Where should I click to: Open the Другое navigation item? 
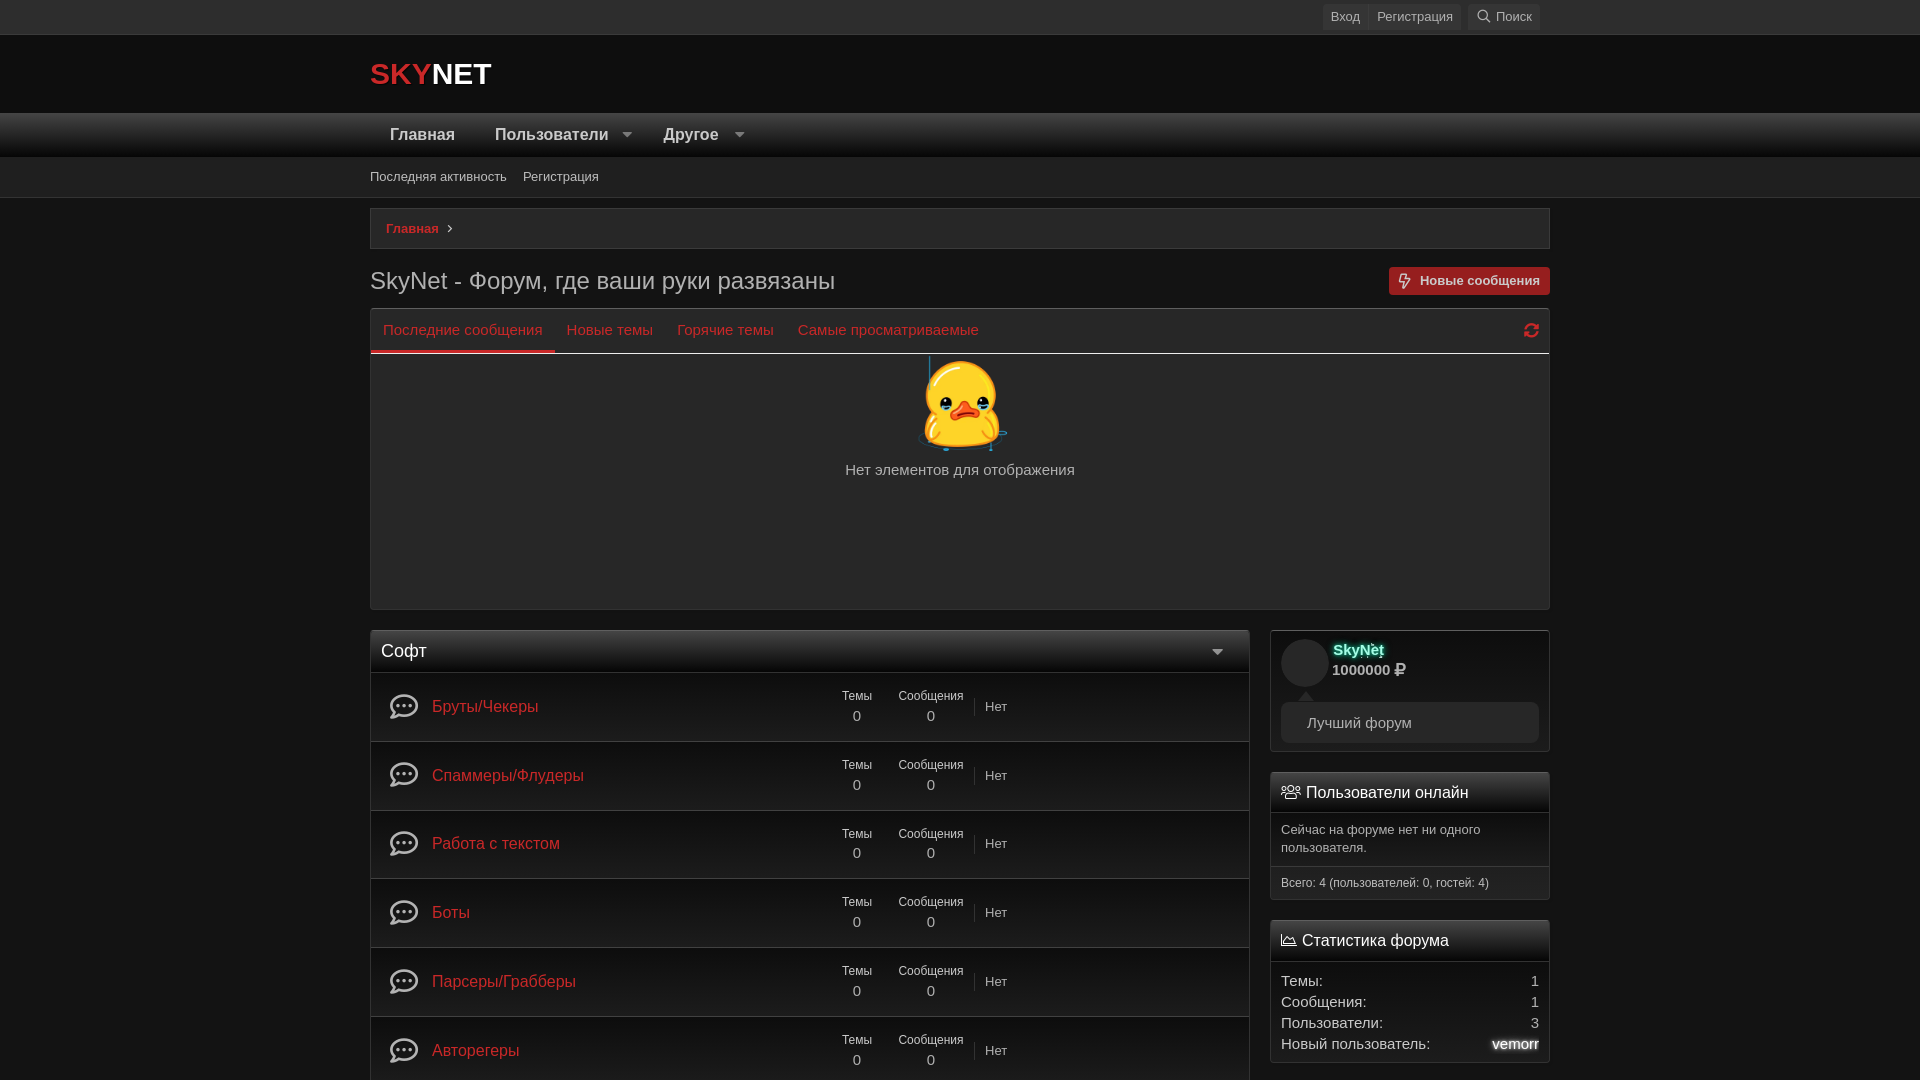pos(691,135)
